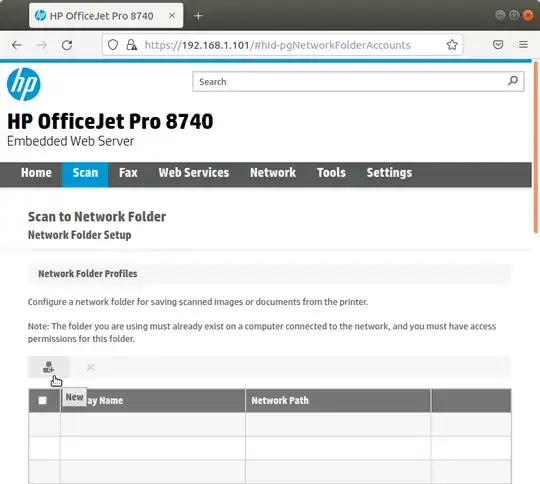
Task: Click the Display Name column header
Action: click(153, 400)
